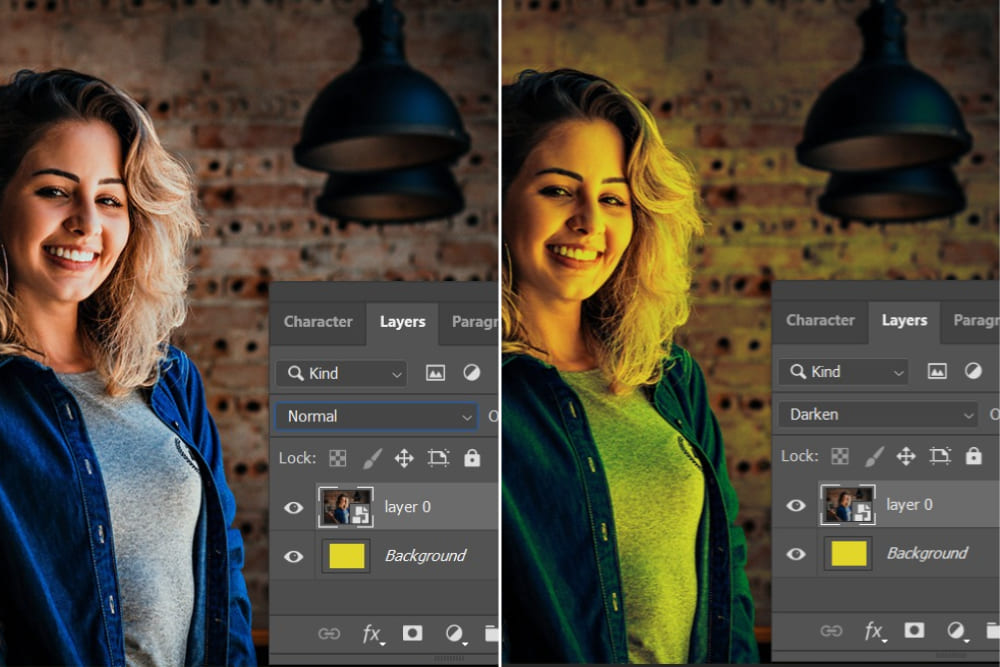1000x667 pixels.
Task: Hide the Background layer in the right panel
Action: (x=795, y=554)
